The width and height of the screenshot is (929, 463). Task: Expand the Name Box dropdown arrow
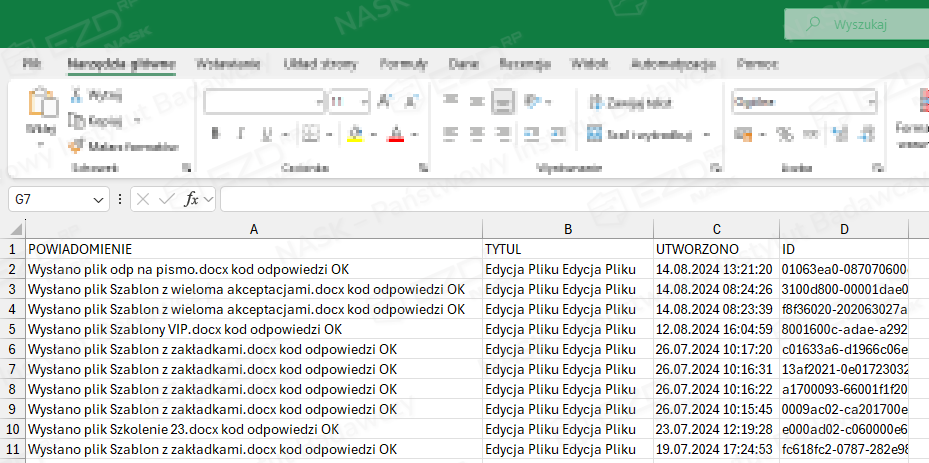[98, 200]
